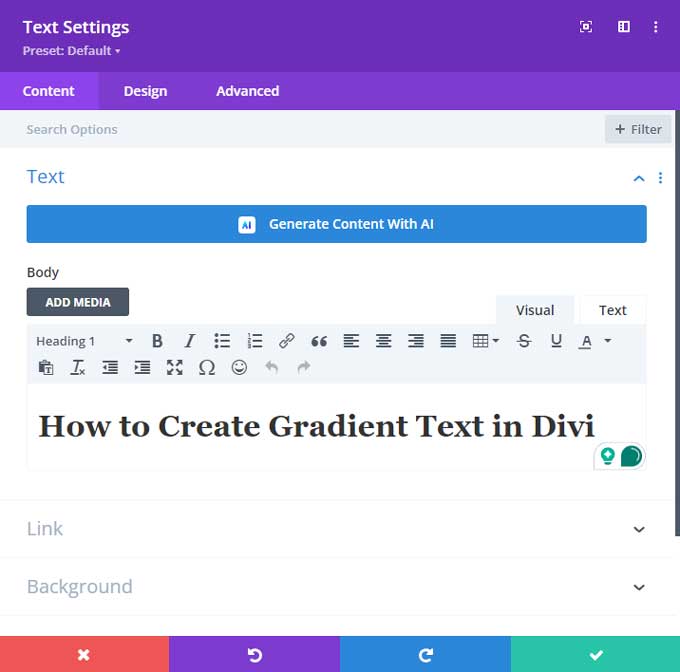Undo the last editor change
The image size is (680, 672).
271,368
